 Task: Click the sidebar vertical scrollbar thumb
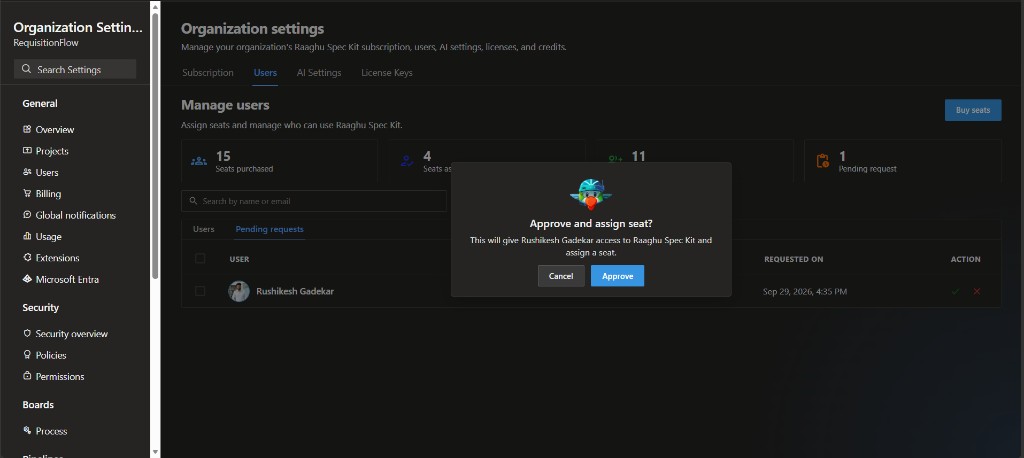[155, 145]
